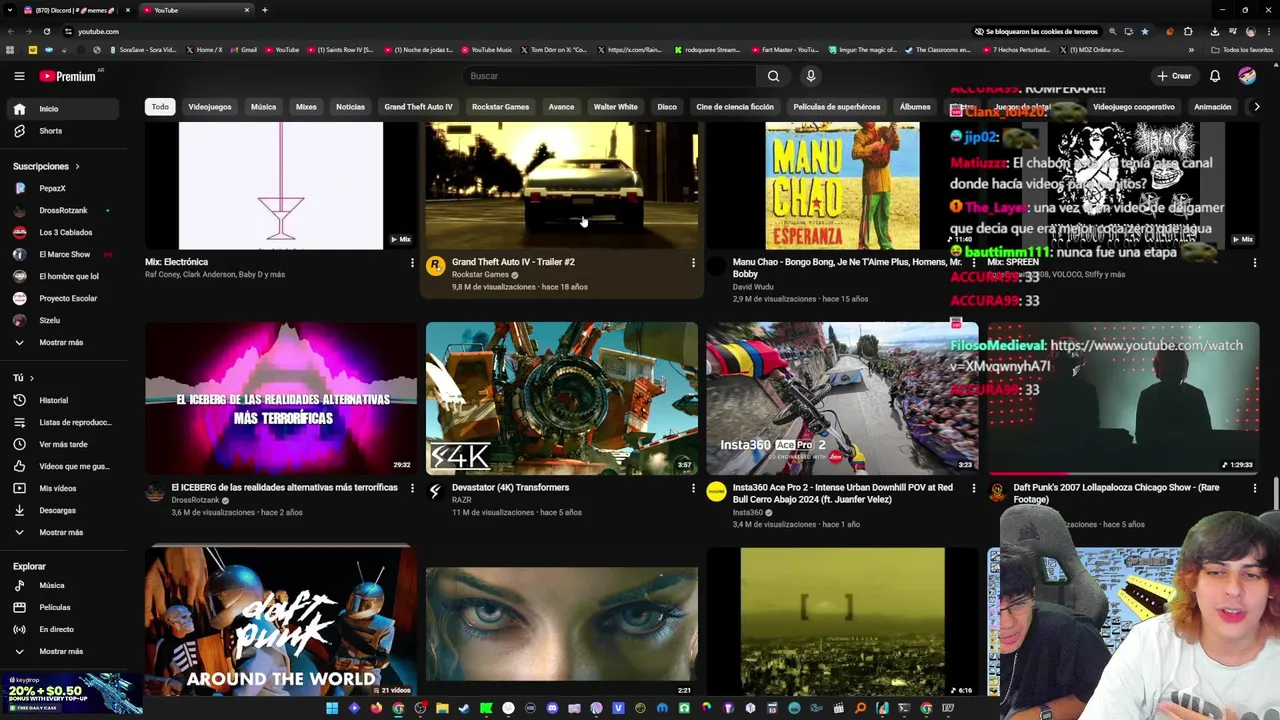Focus the Buscar search field

[610, 76]
